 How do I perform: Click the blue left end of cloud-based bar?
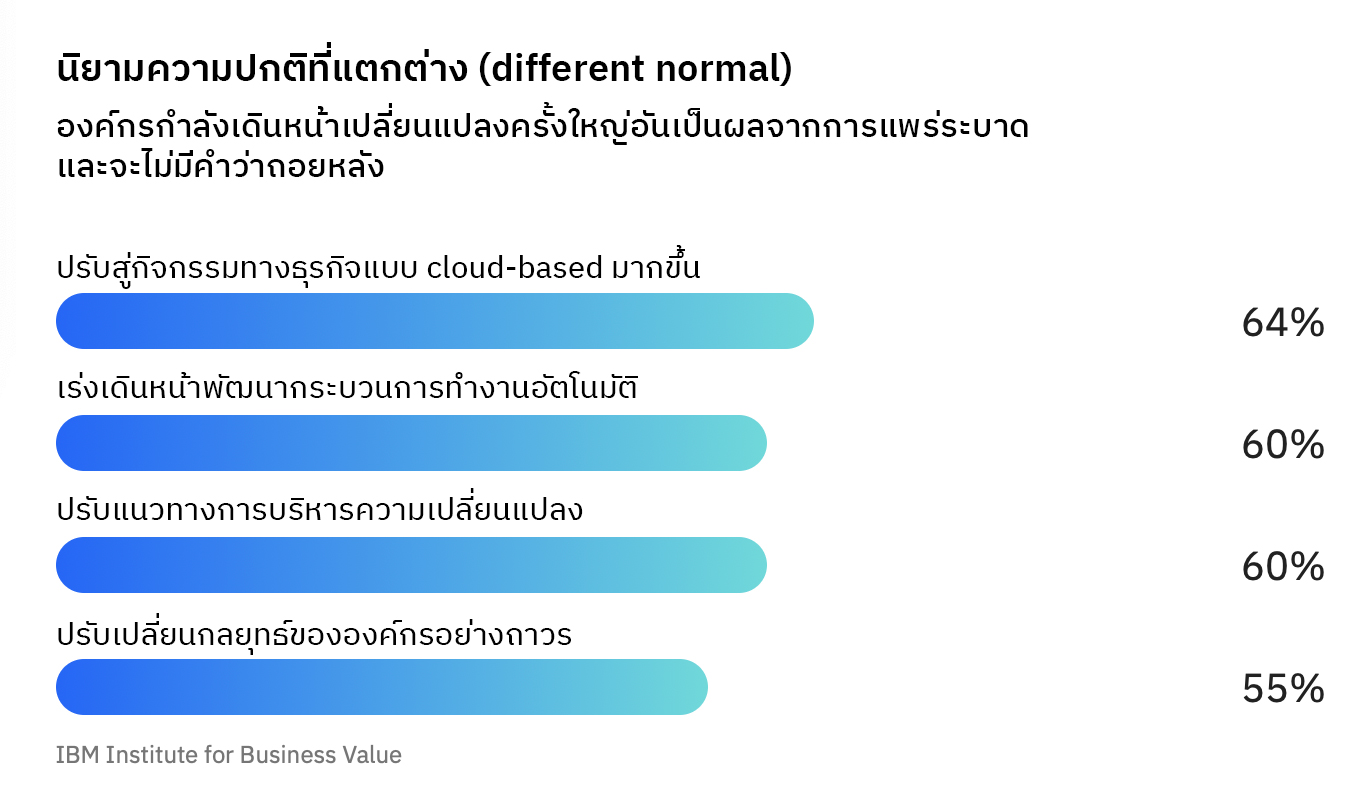click(x=85, y=321)
